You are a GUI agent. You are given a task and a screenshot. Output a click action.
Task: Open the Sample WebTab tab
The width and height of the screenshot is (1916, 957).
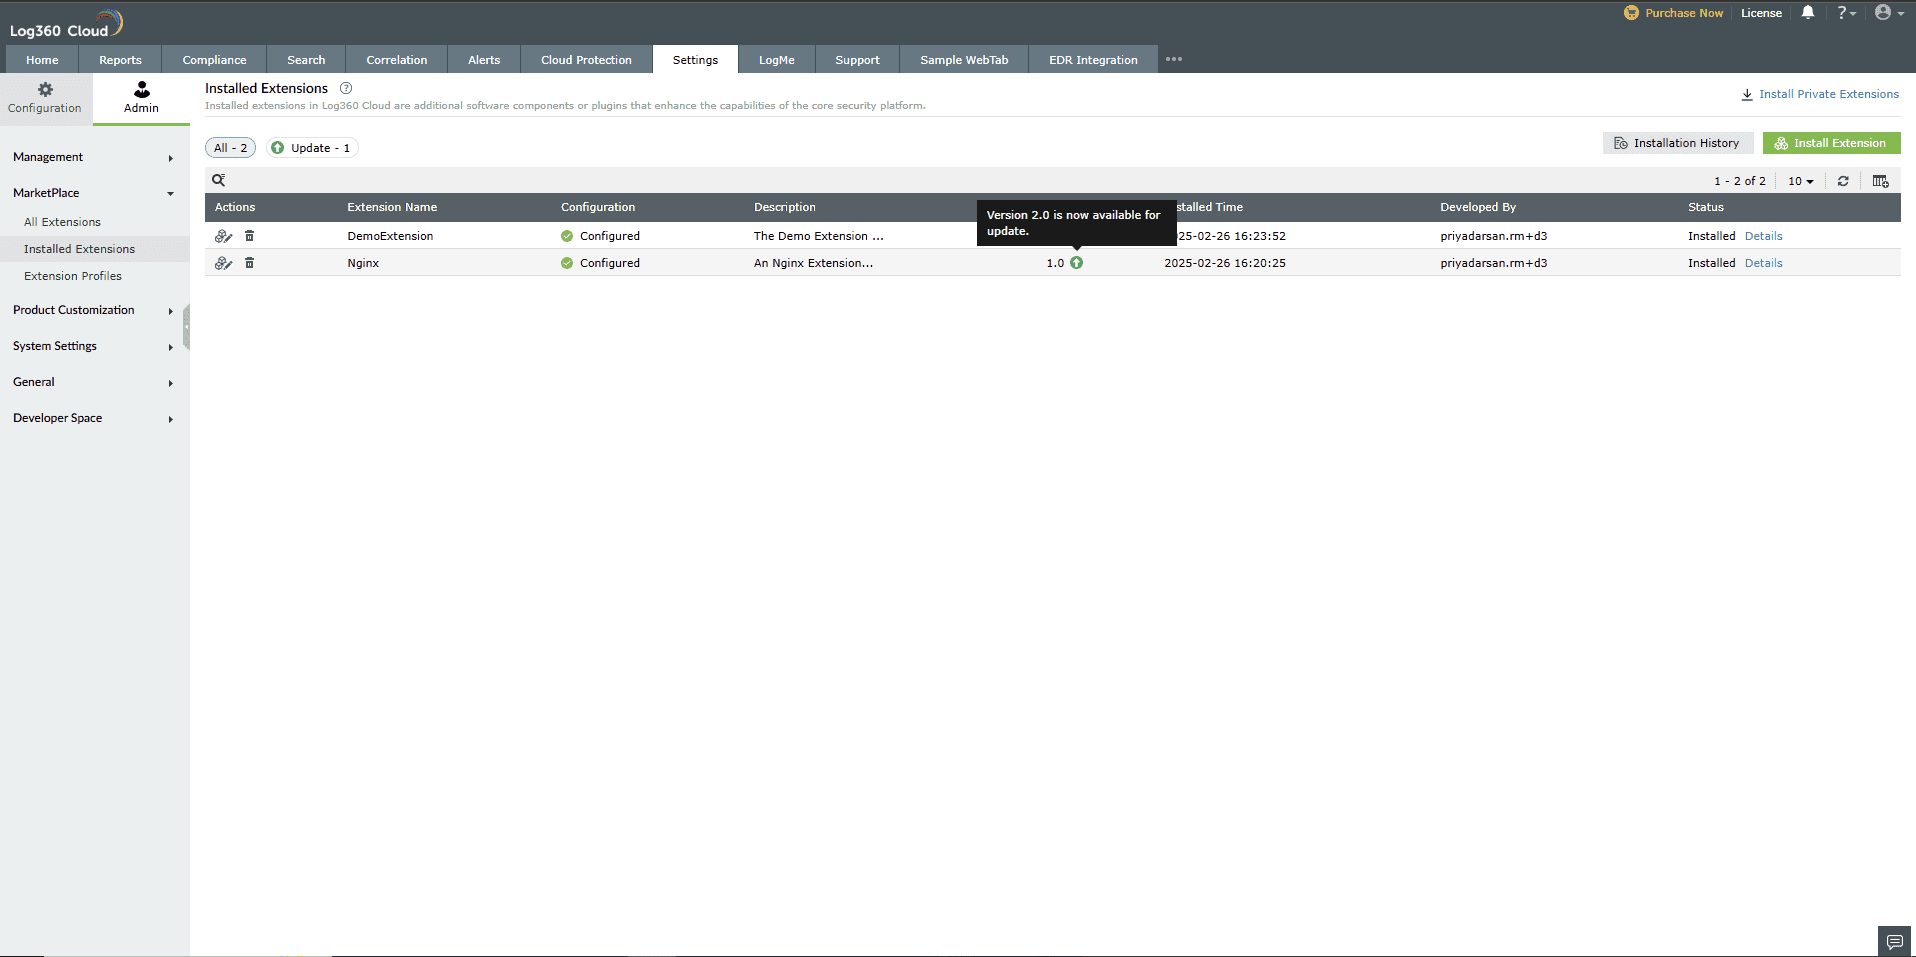[964, 60]
